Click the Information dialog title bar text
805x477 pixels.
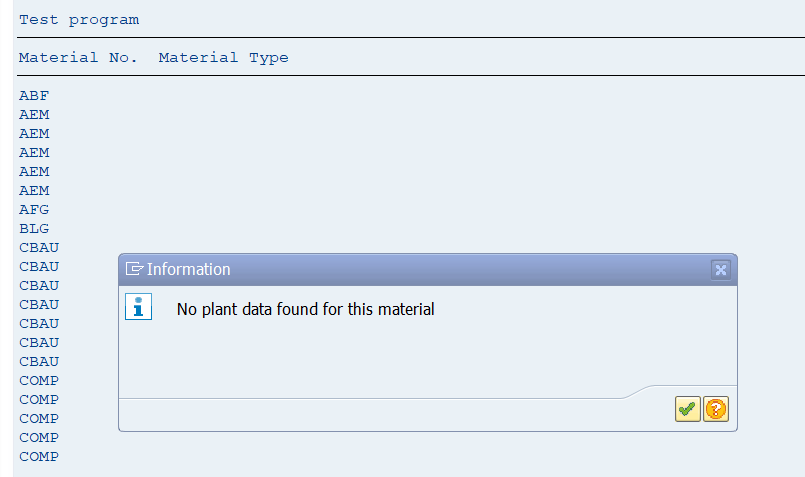[188, 269]
